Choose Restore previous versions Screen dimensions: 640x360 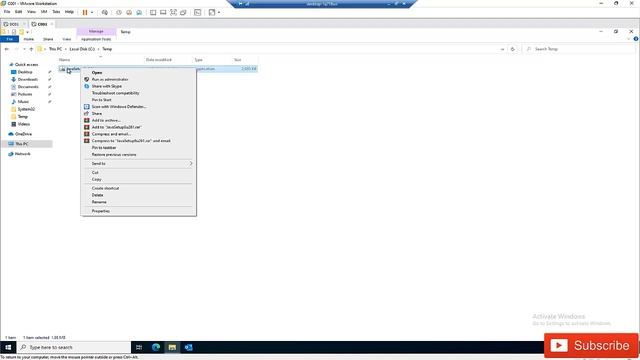pyautogui.click(x=138, y=154)
